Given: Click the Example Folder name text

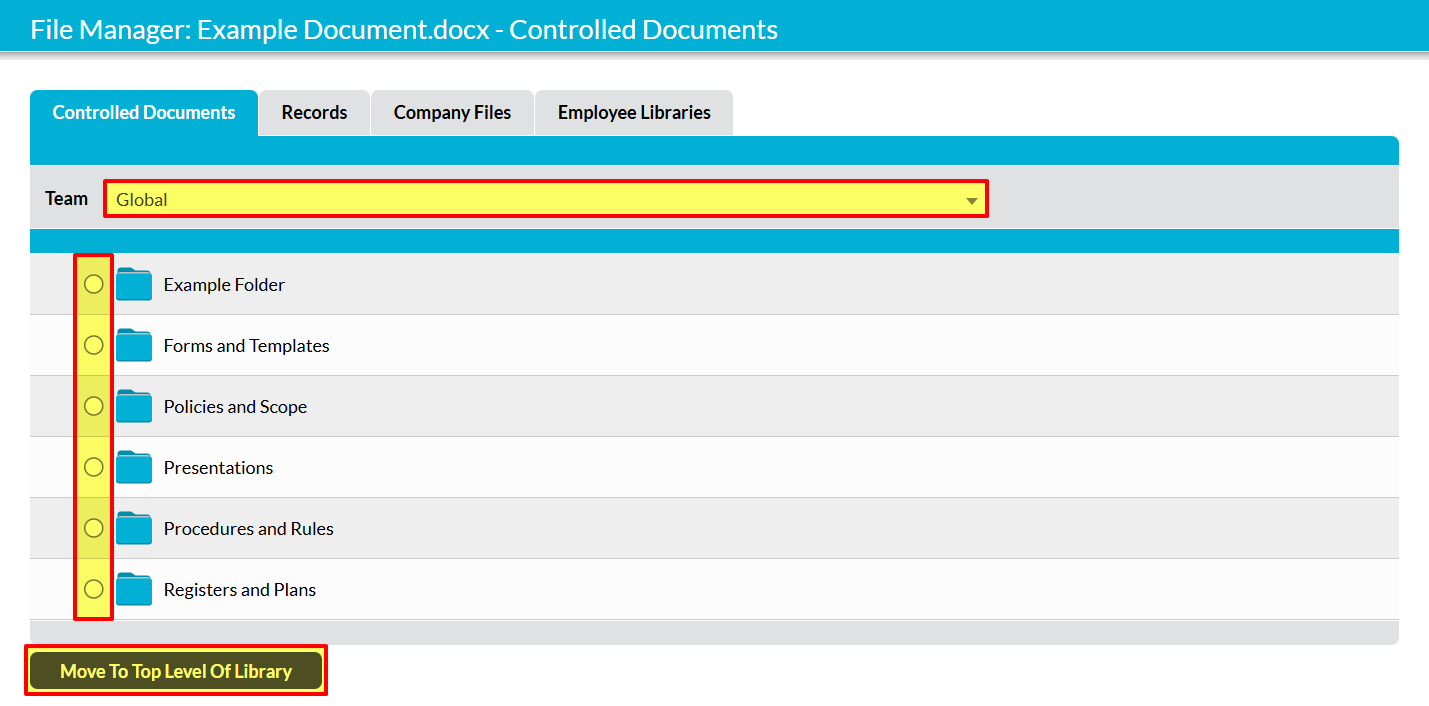Looking at the screenshot, I should pyautogui.click(x=224, y=285).
